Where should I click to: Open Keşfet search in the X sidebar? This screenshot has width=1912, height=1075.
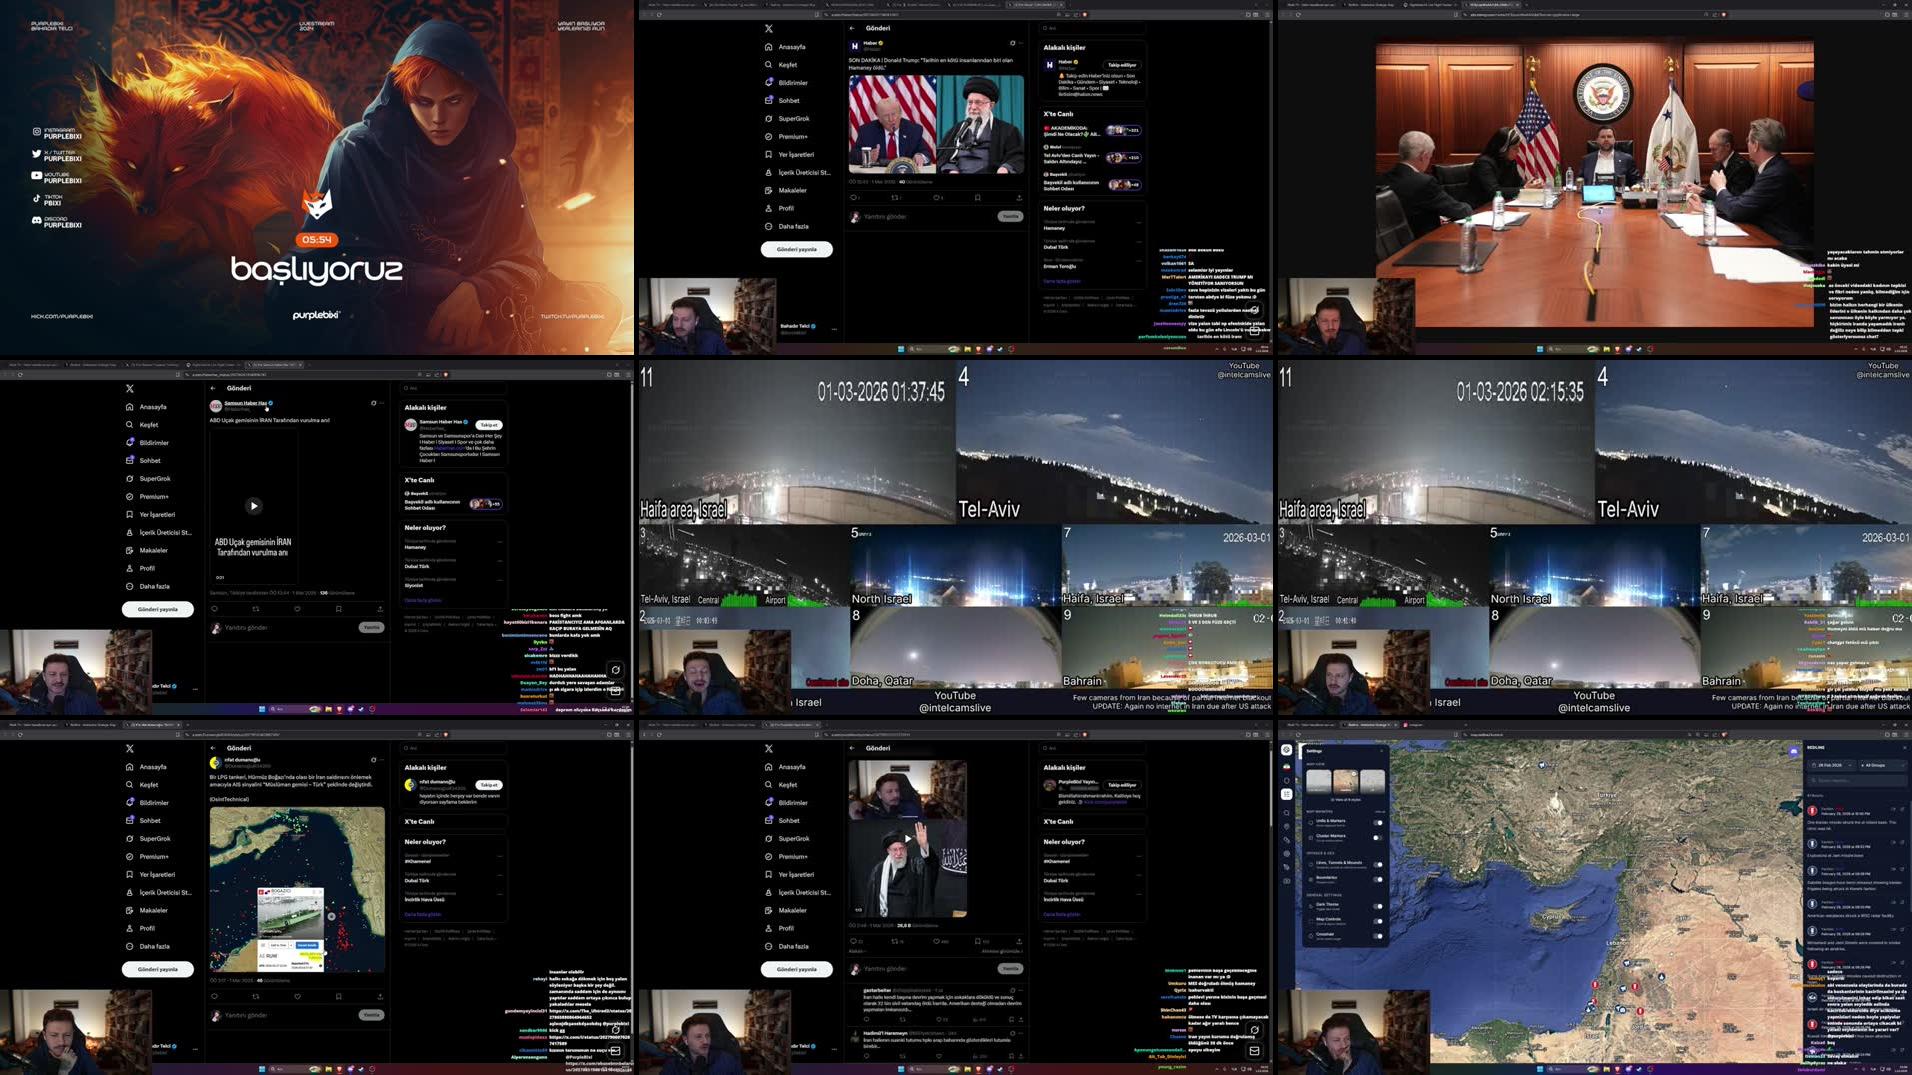(x=790, y=64)
